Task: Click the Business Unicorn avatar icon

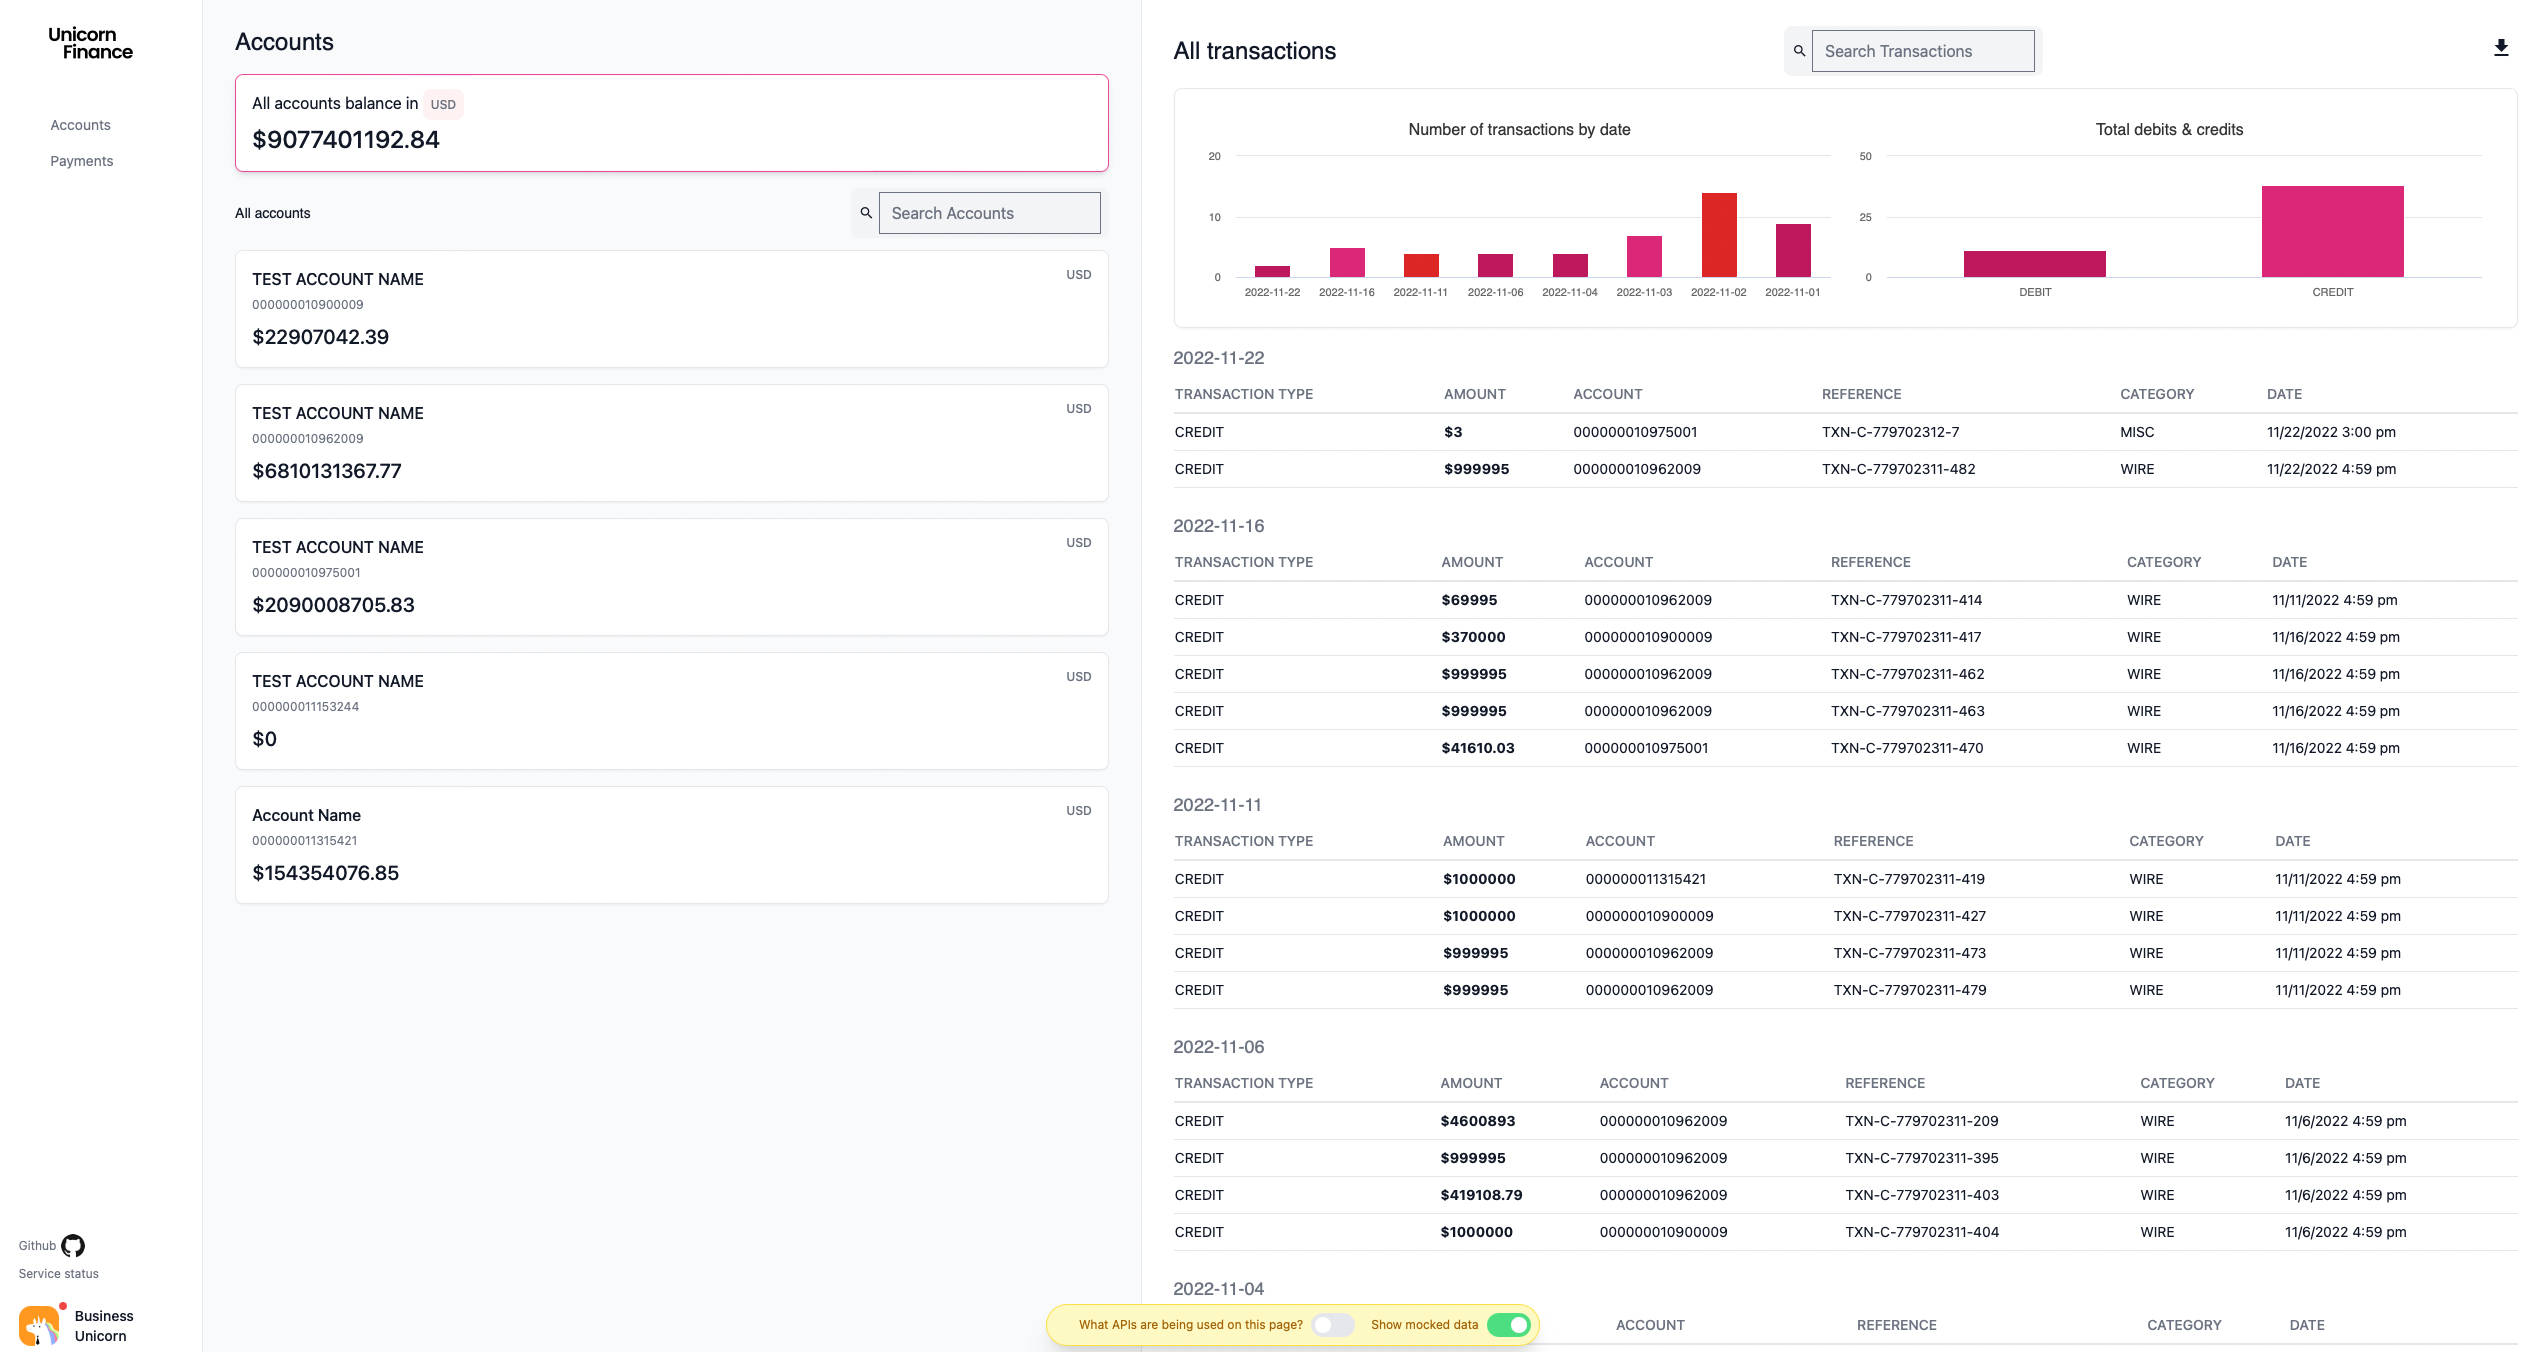Action: 39,1326
